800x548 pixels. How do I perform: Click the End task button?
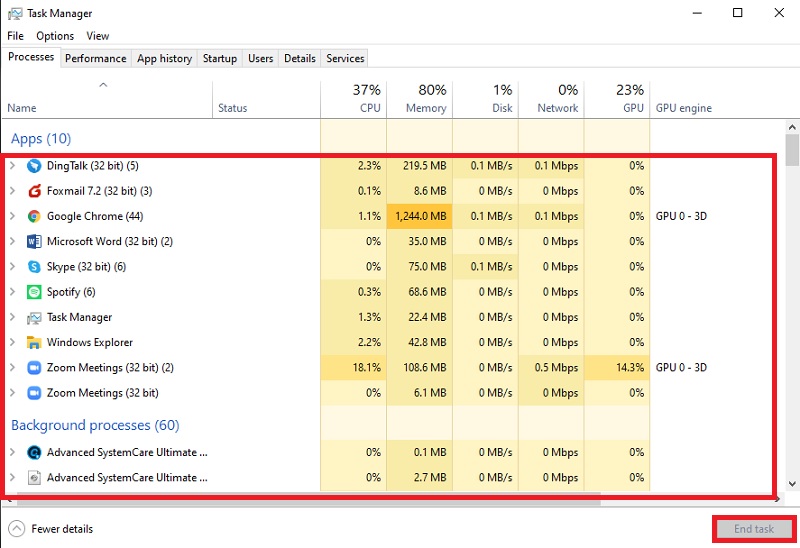(754, 529)
